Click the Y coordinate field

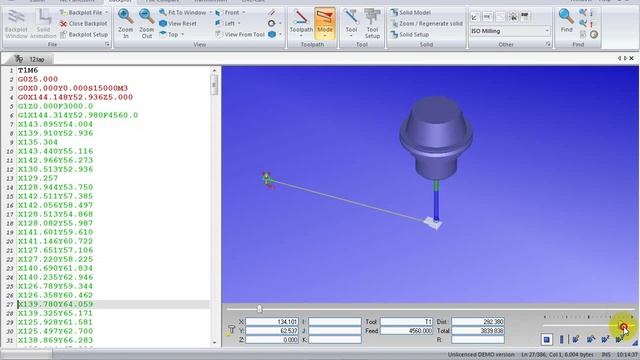pos(272,331)
